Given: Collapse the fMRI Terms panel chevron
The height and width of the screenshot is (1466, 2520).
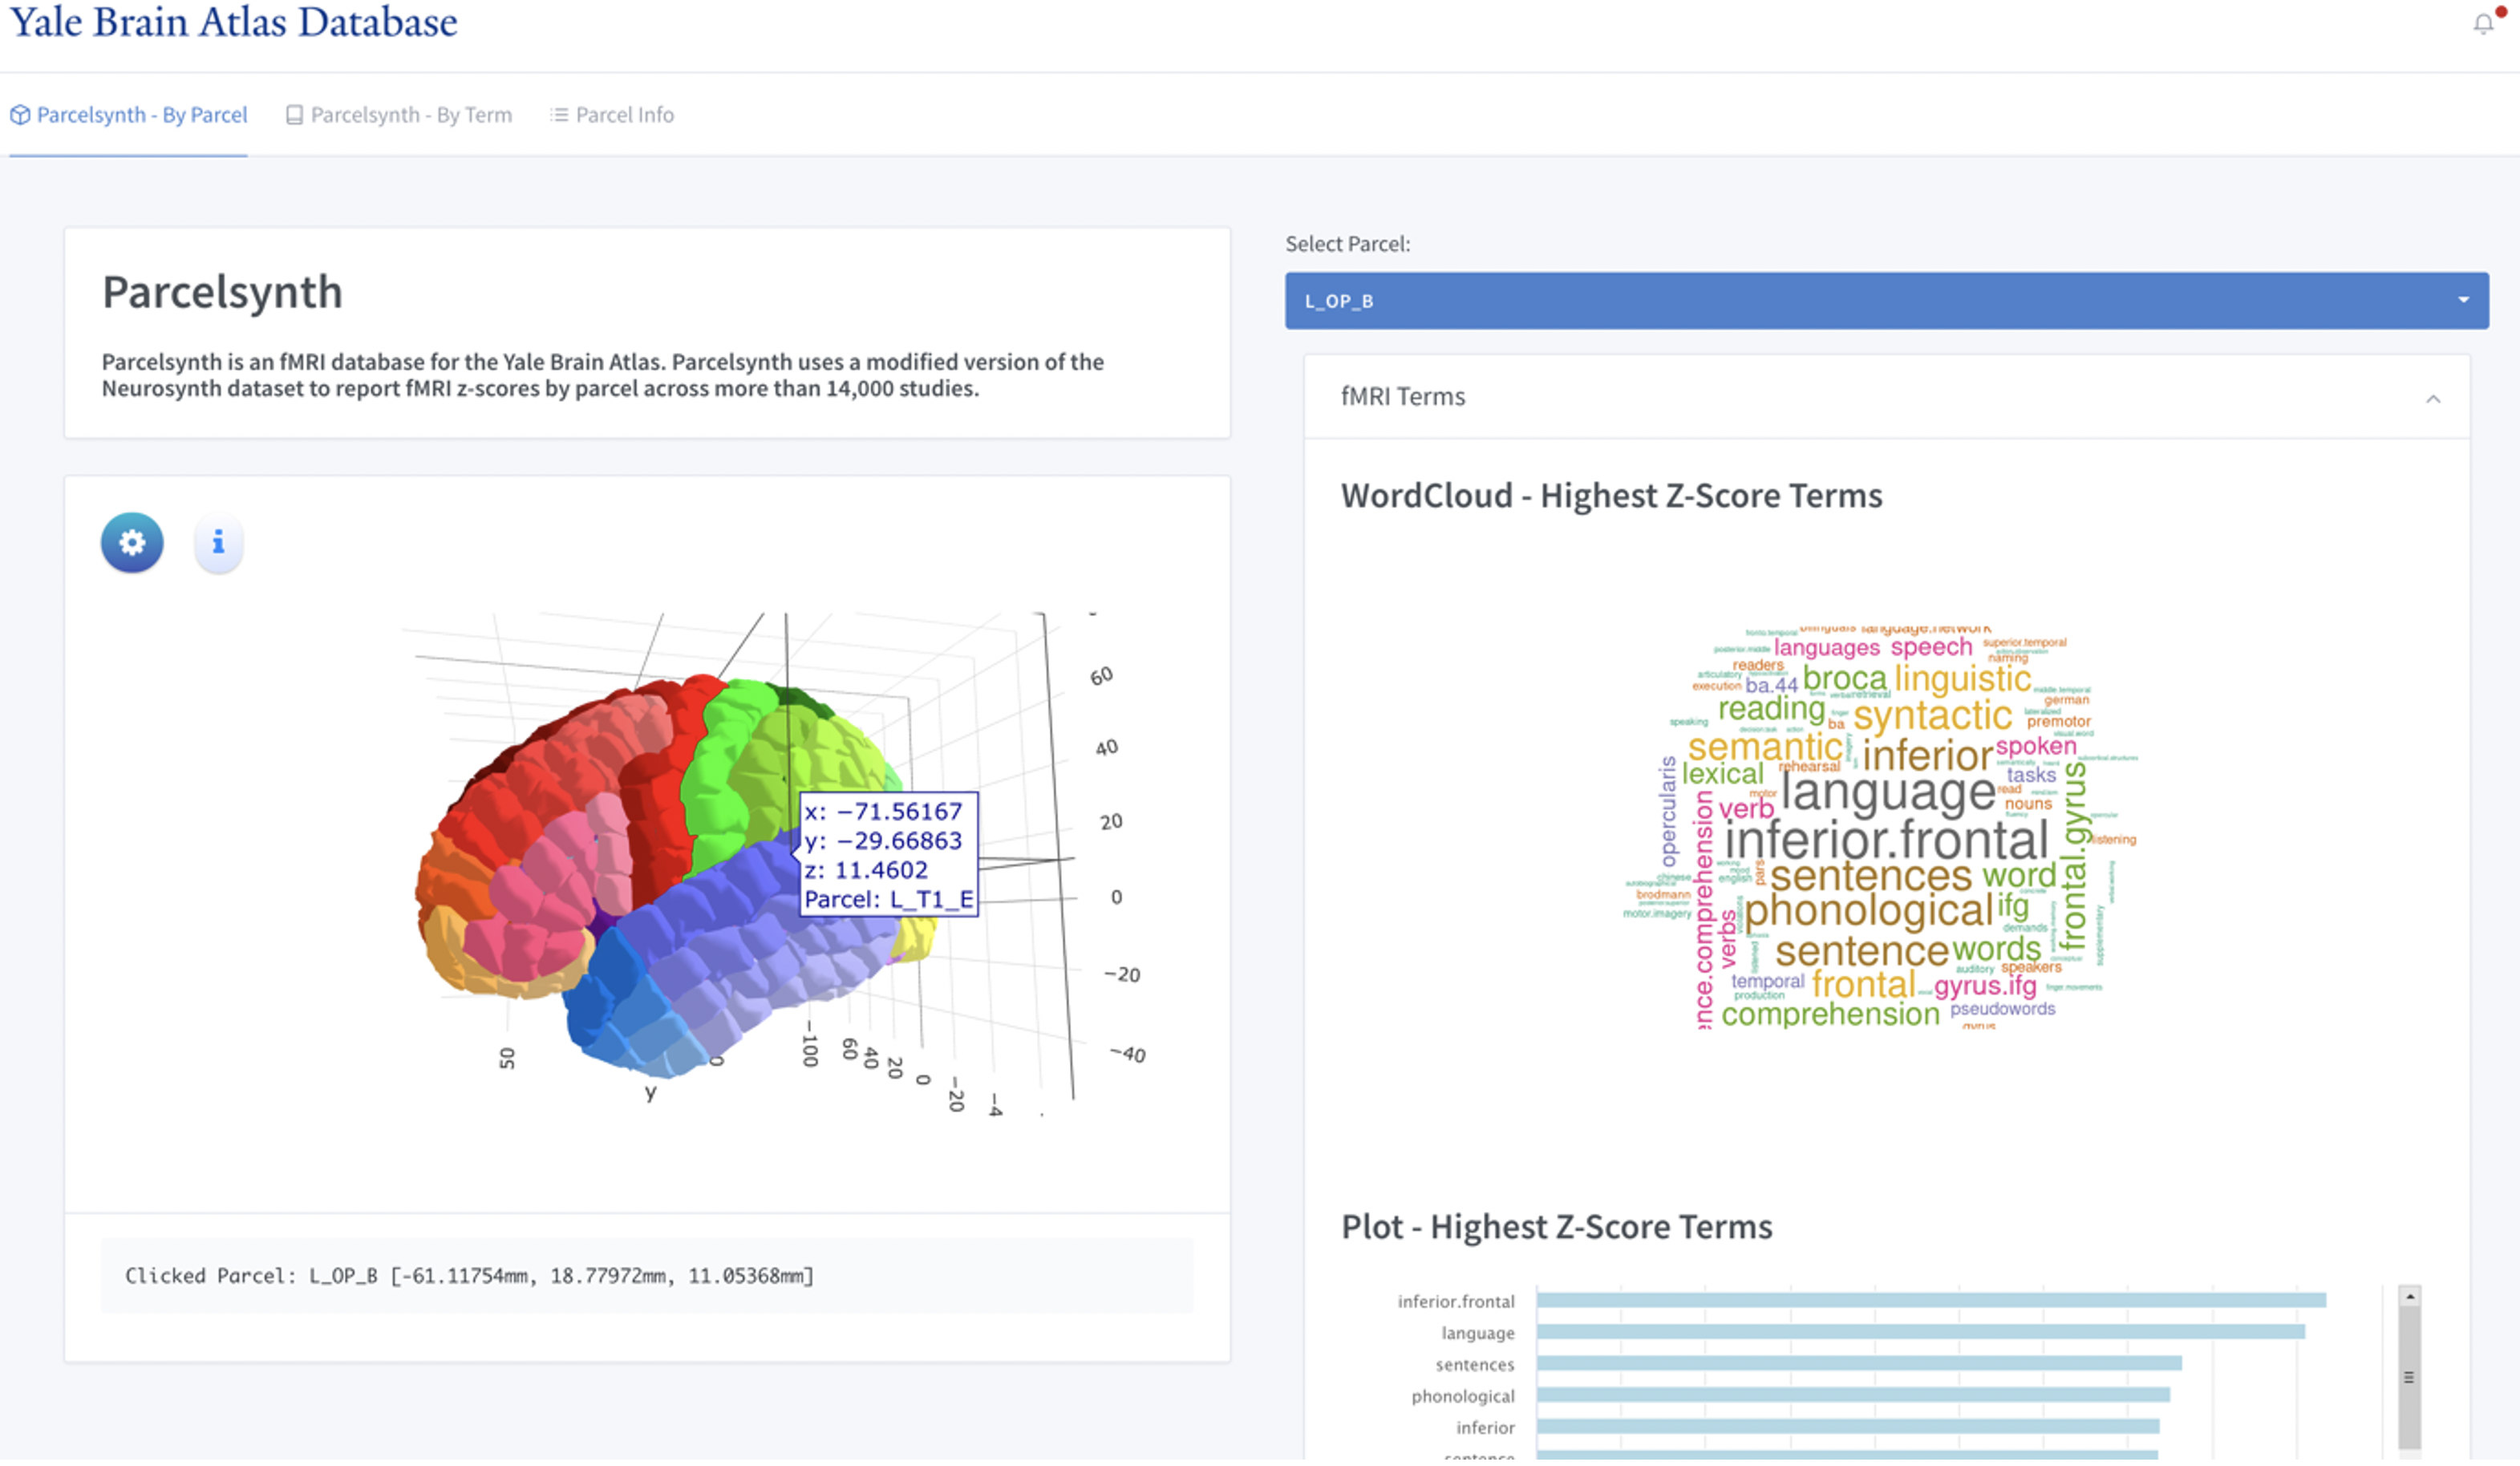Looking at the screenshot, I should [2433, 399].
